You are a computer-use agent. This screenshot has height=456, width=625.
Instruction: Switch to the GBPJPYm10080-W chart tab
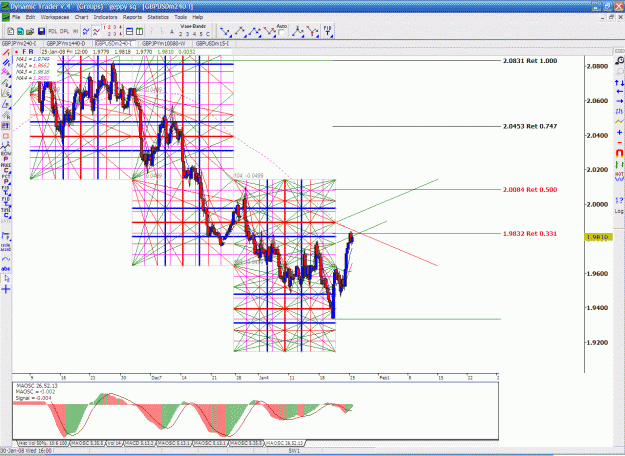click(x=163, y=43)
